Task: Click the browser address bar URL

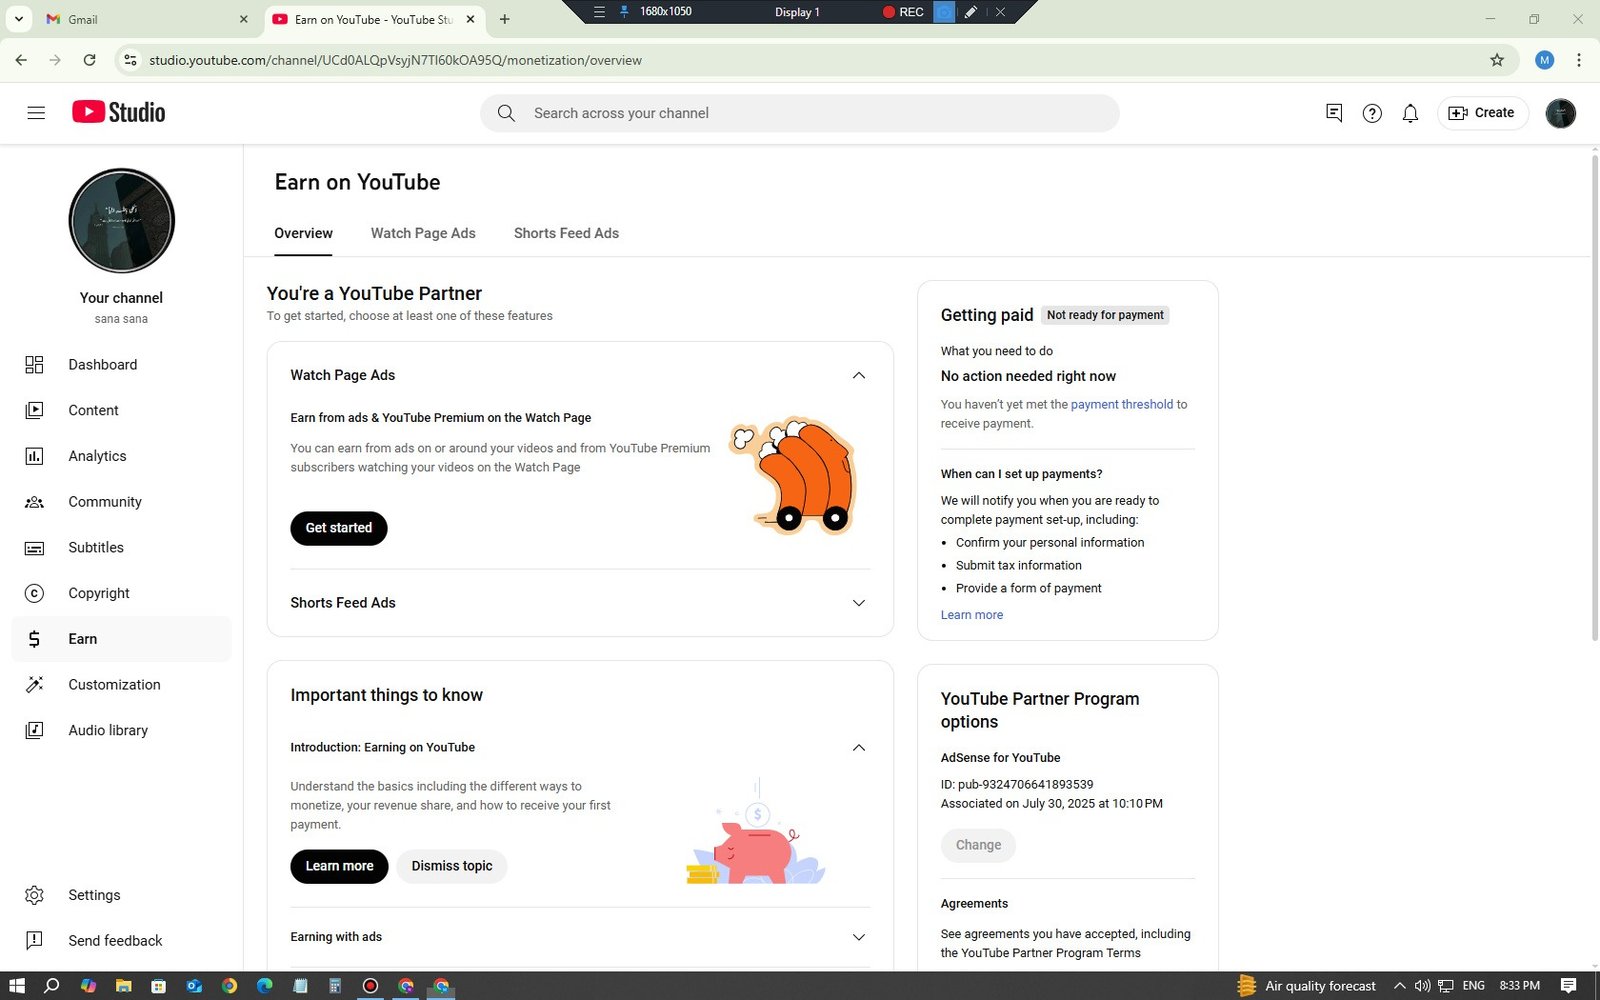Action: pyautogui.click(x=395, y=60)
